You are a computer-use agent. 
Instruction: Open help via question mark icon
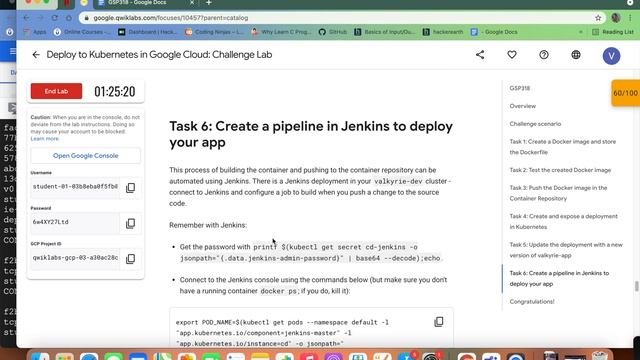tap(544, 55)
